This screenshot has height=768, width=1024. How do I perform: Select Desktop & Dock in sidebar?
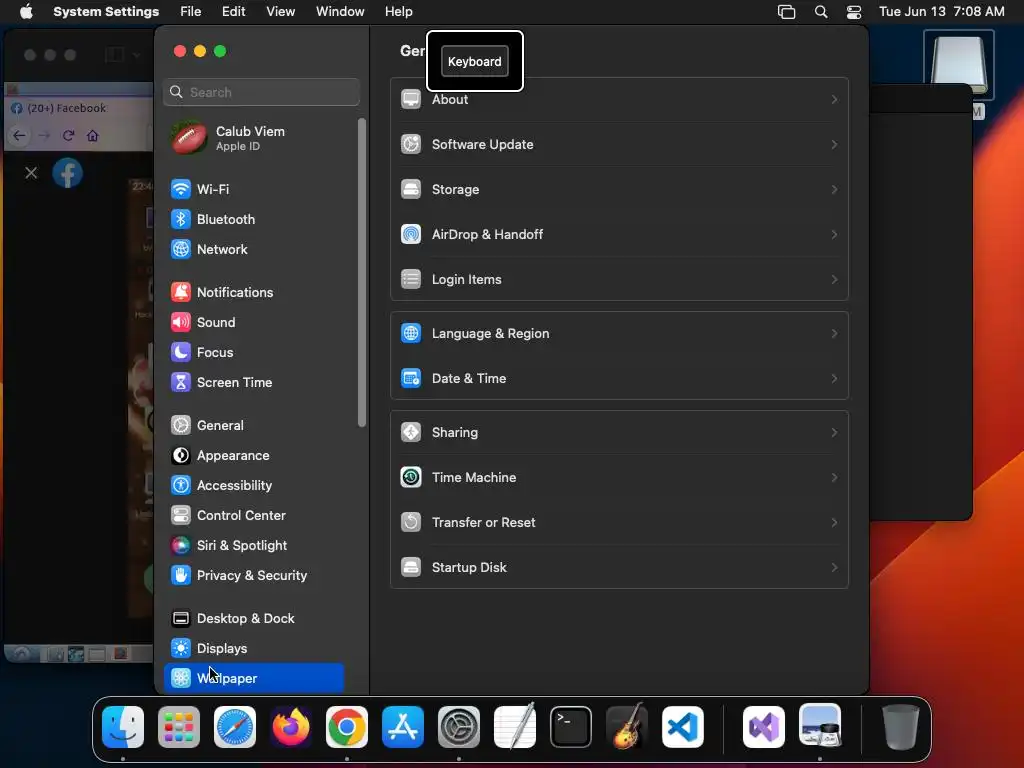coord(253,619)
